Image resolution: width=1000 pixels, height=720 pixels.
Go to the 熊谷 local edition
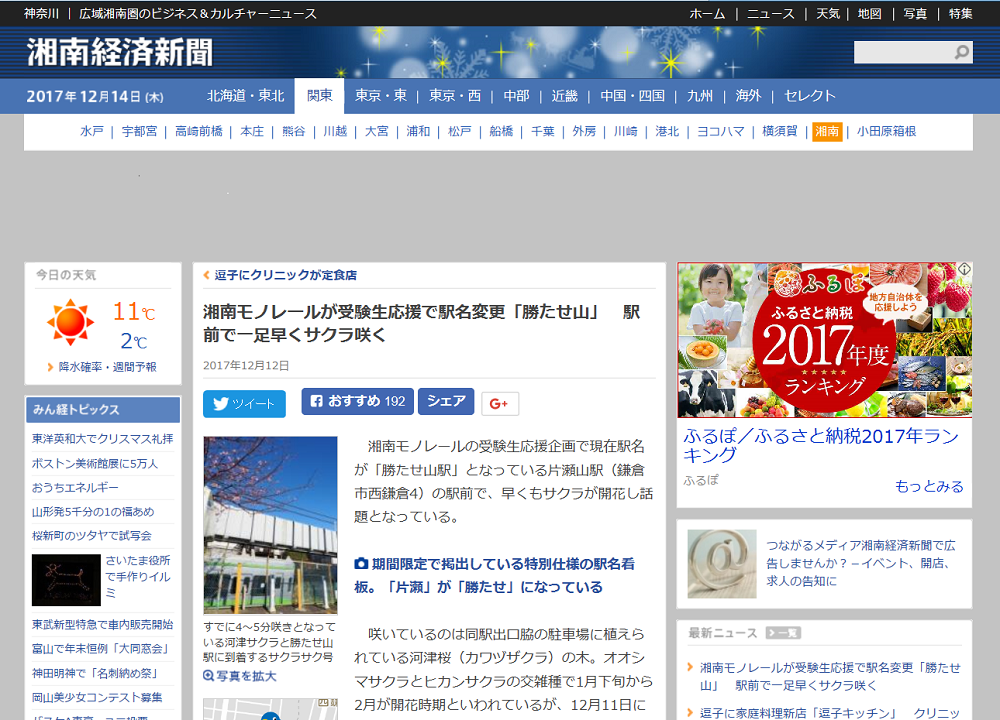click(x=293, y=131)
